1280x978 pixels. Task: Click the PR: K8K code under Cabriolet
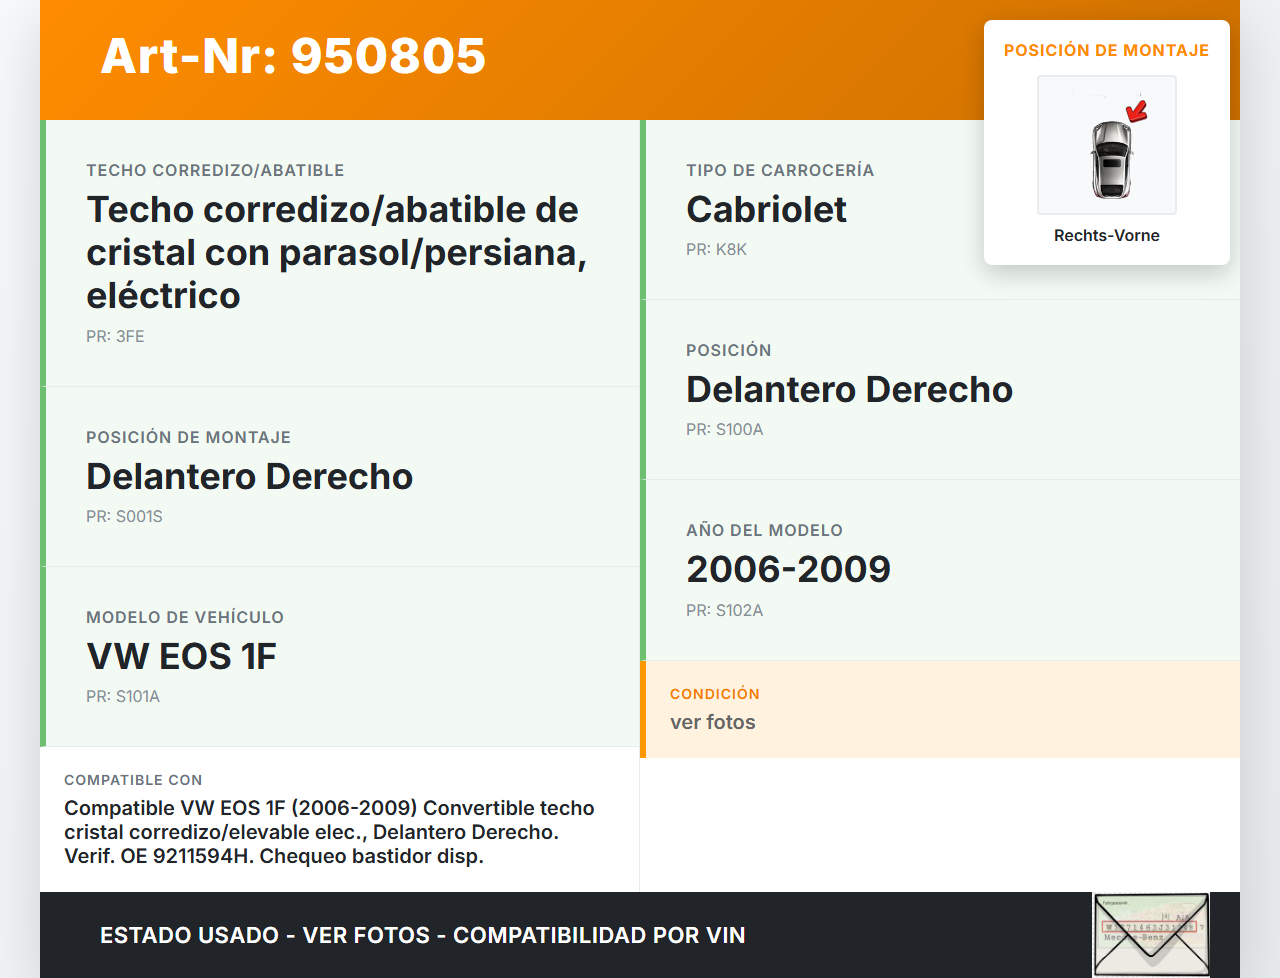click(716, 249)
